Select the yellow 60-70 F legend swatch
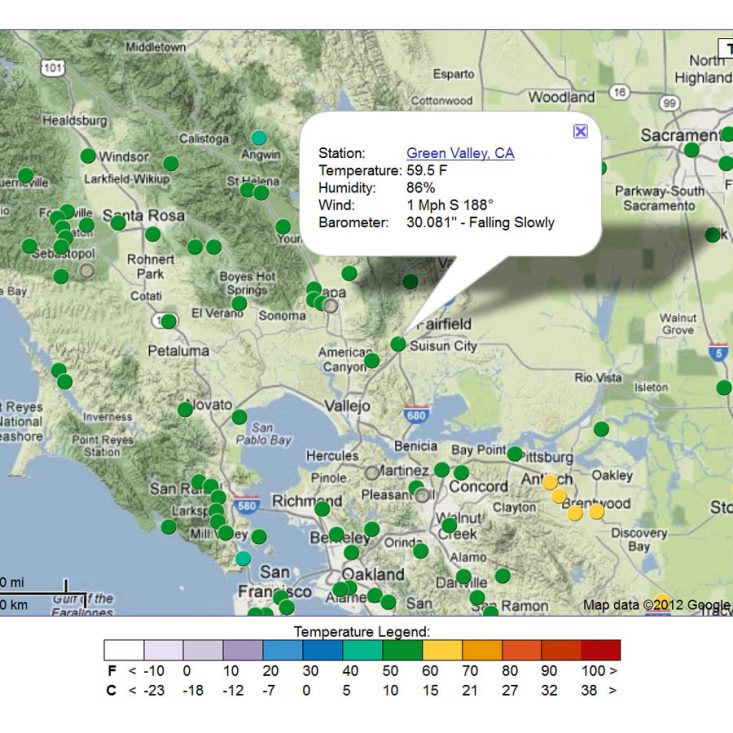This screenshot has height=733, width=733. coord(442,650)
